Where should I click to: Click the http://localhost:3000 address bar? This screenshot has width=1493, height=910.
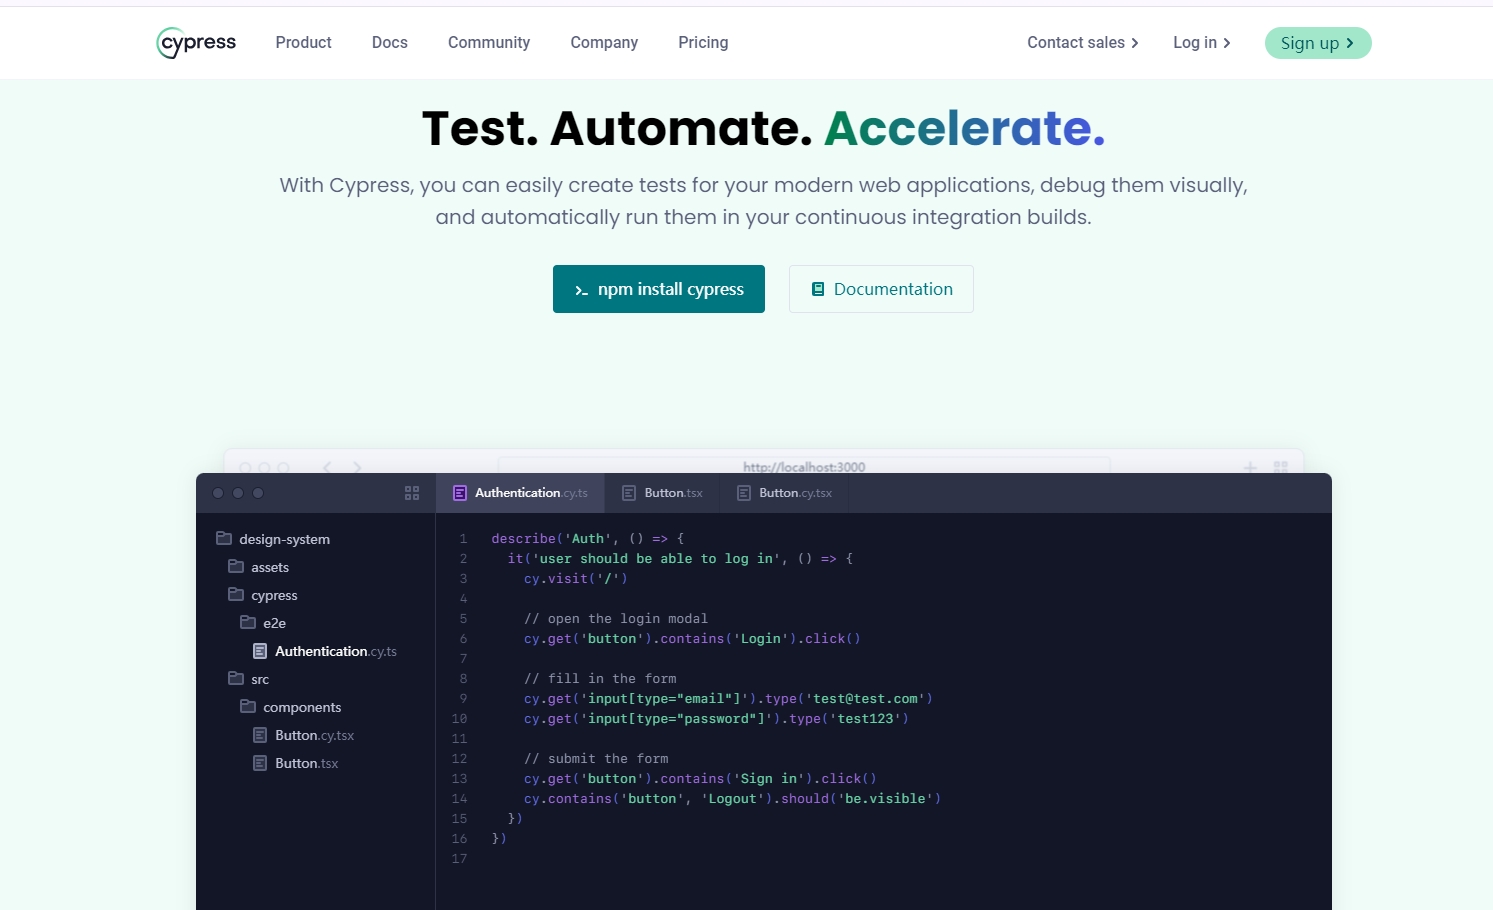coord(804,466)
